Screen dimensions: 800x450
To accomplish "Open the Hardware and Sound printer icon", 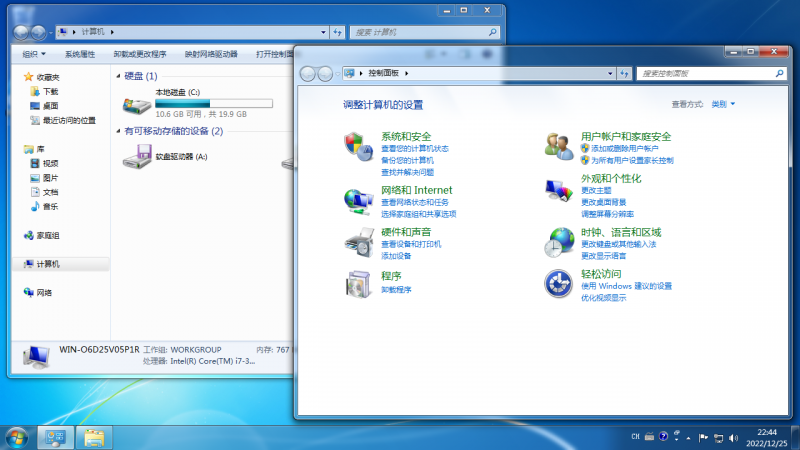I will [x=358, y=242].
